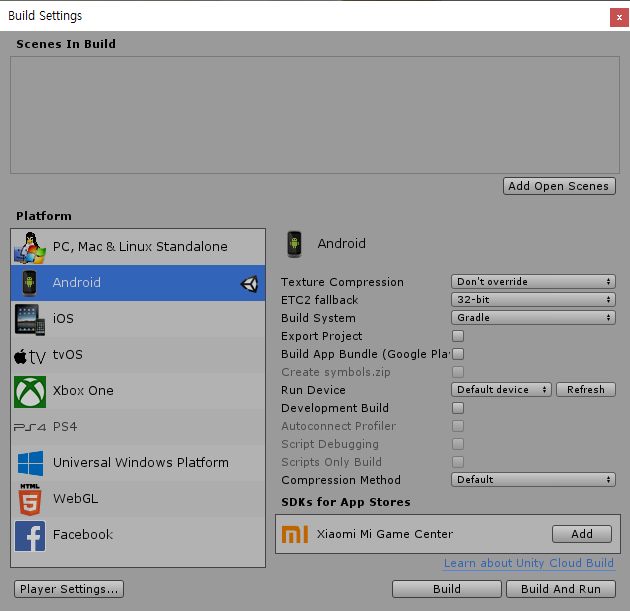The height and width of the screenshot is (611, 630).
Task: Open Learn about Unity Cloud Build link
Action: point(529,563)
